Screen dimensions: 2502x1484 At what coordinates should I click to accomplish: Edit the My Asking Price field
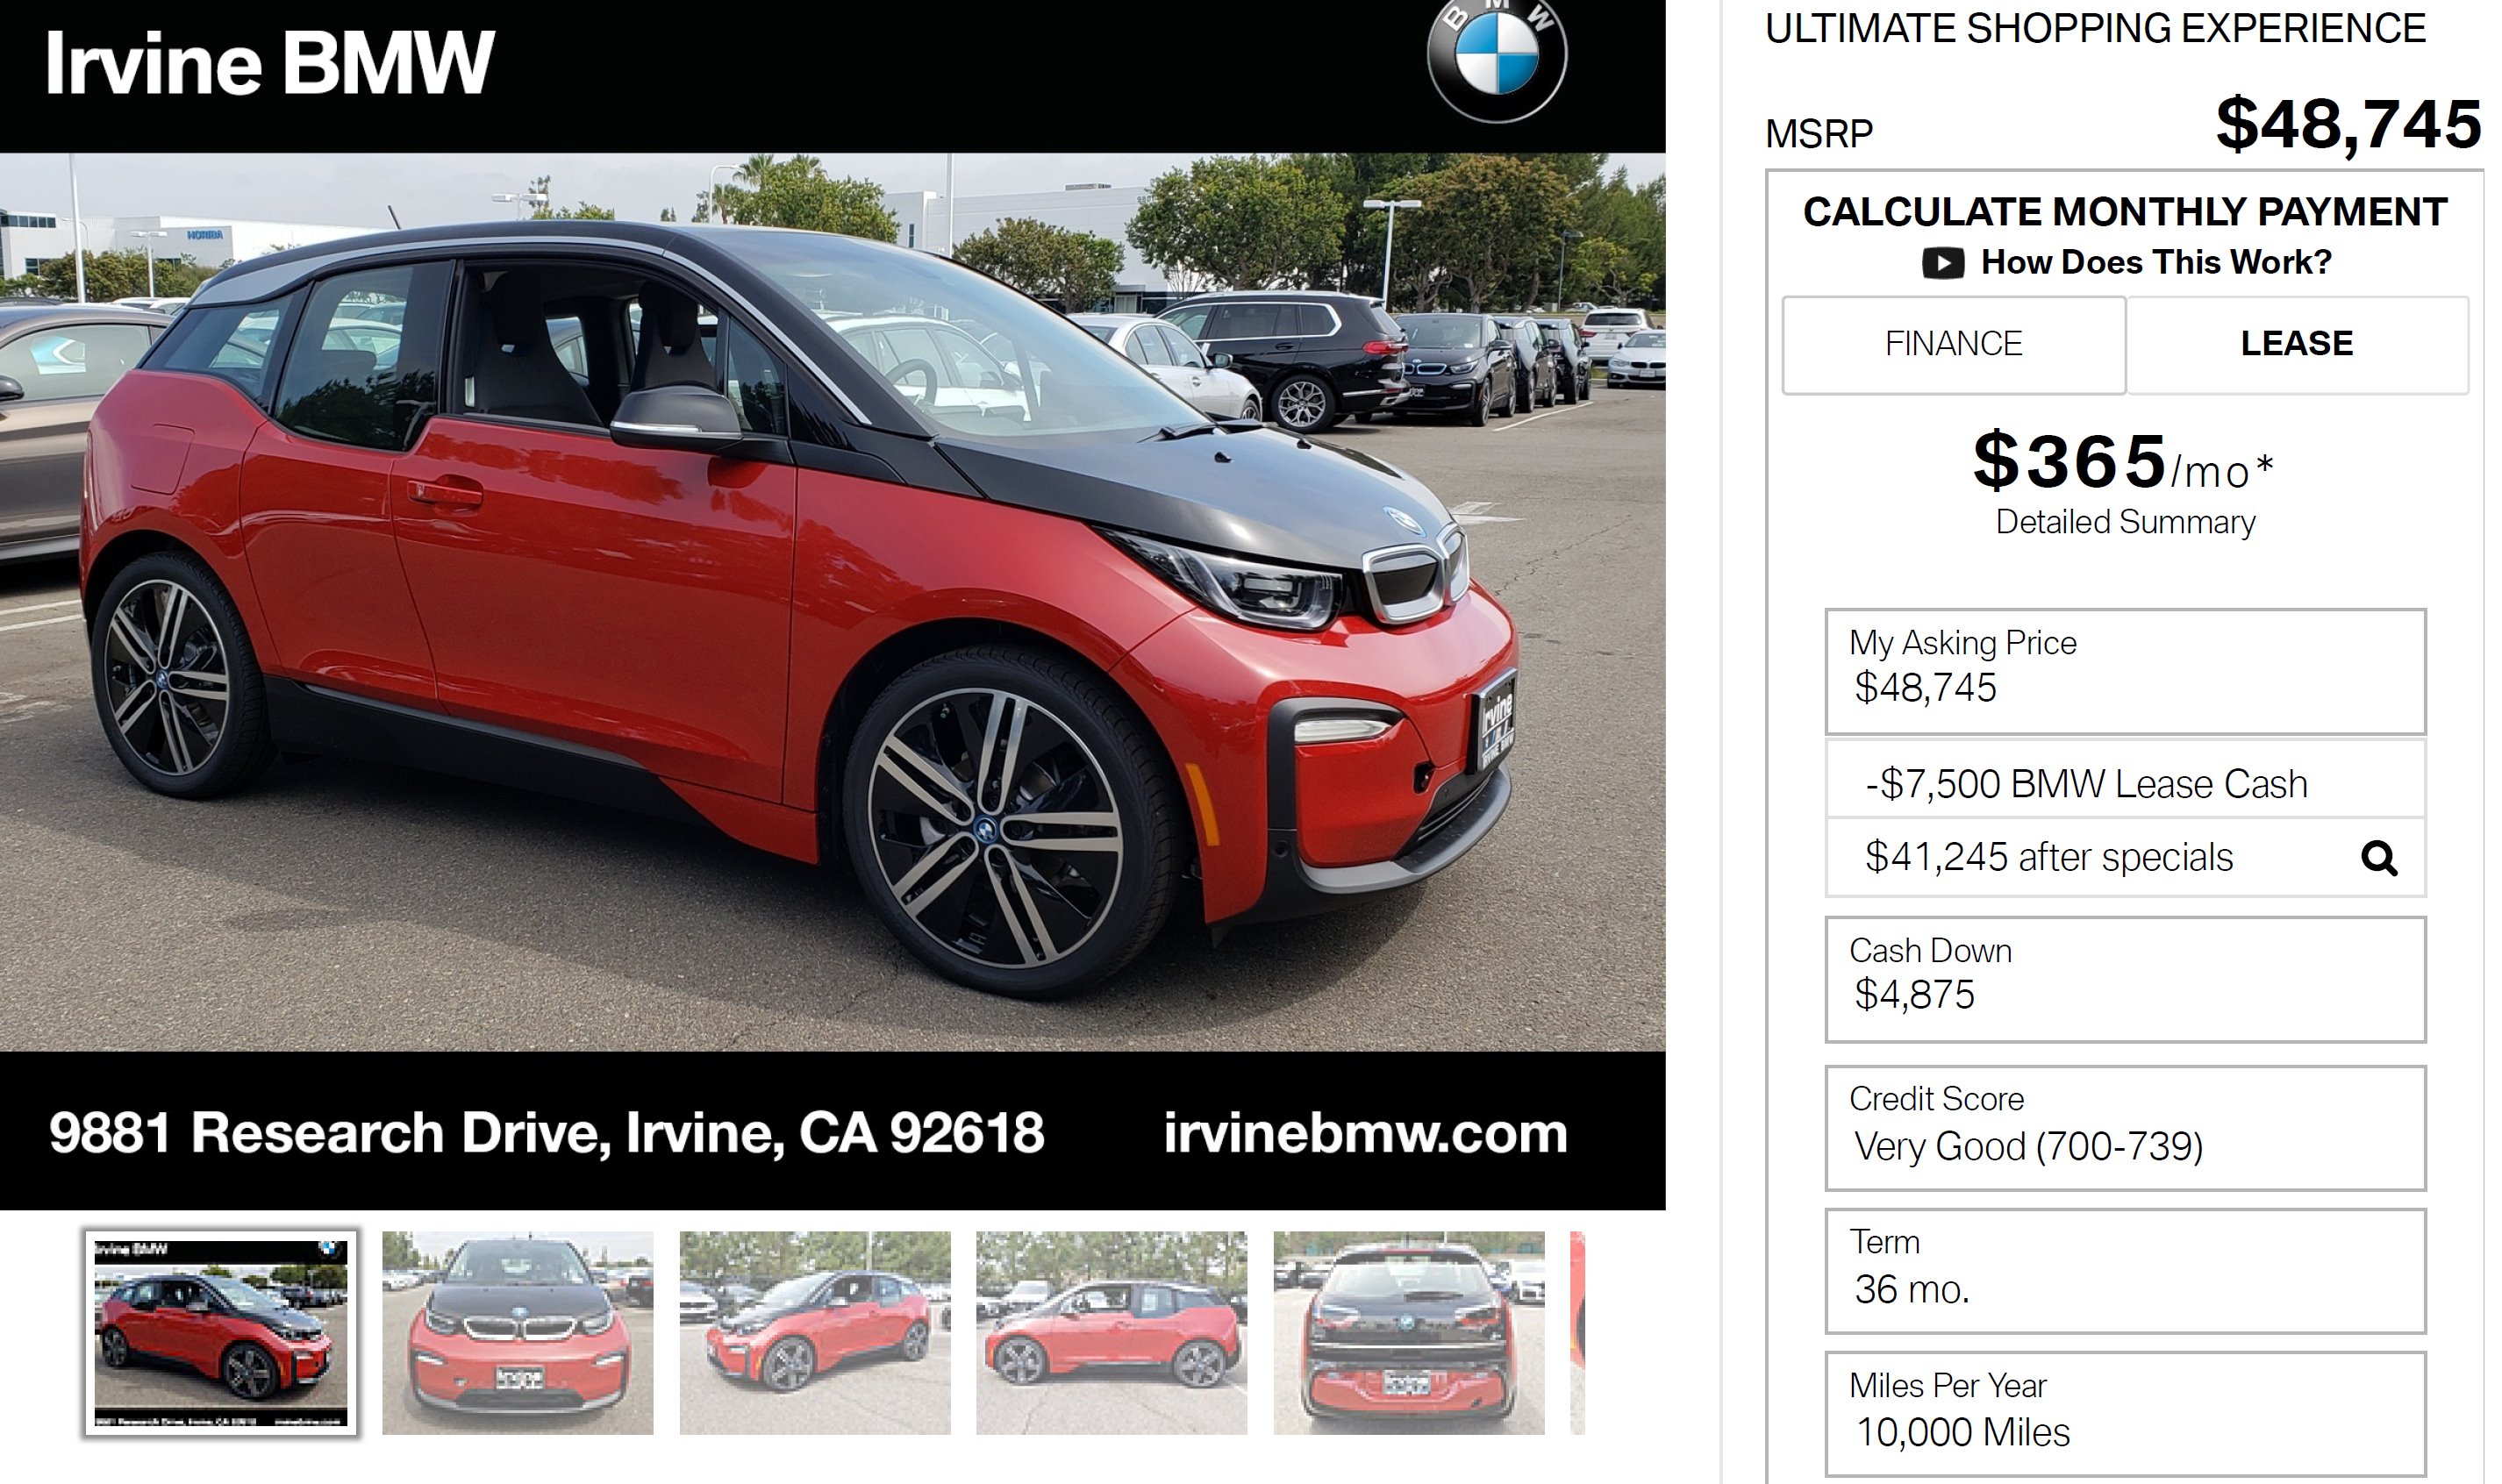(x=2125, y=672)
